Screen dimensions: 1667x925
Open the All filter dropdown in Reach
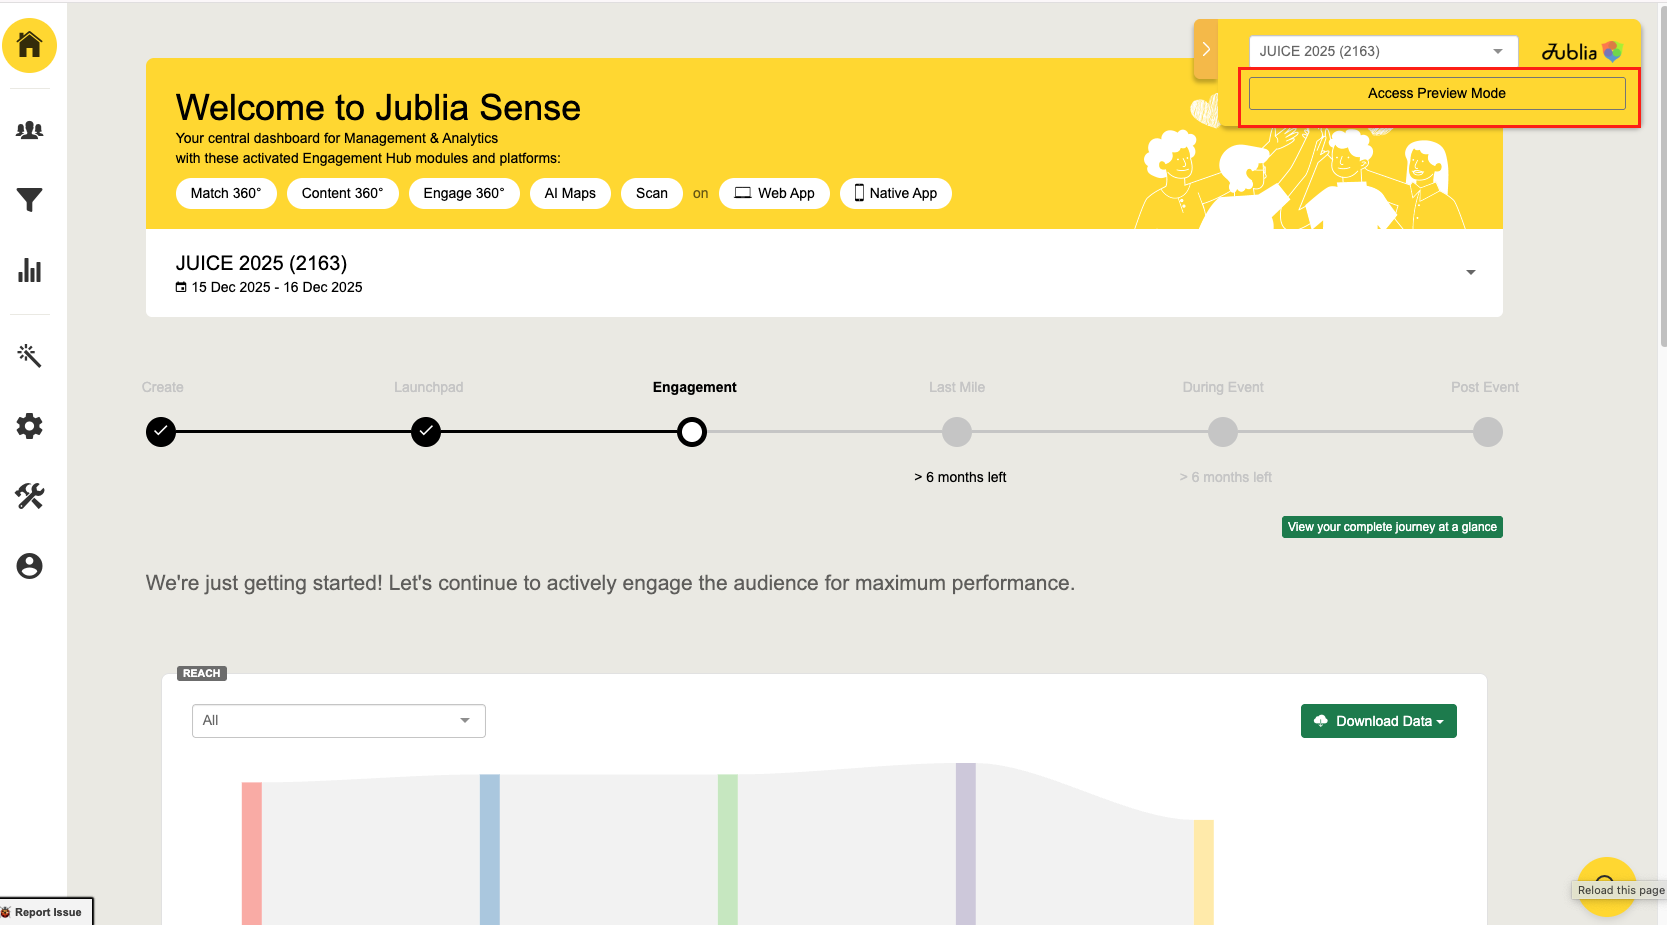coord(338,721)
